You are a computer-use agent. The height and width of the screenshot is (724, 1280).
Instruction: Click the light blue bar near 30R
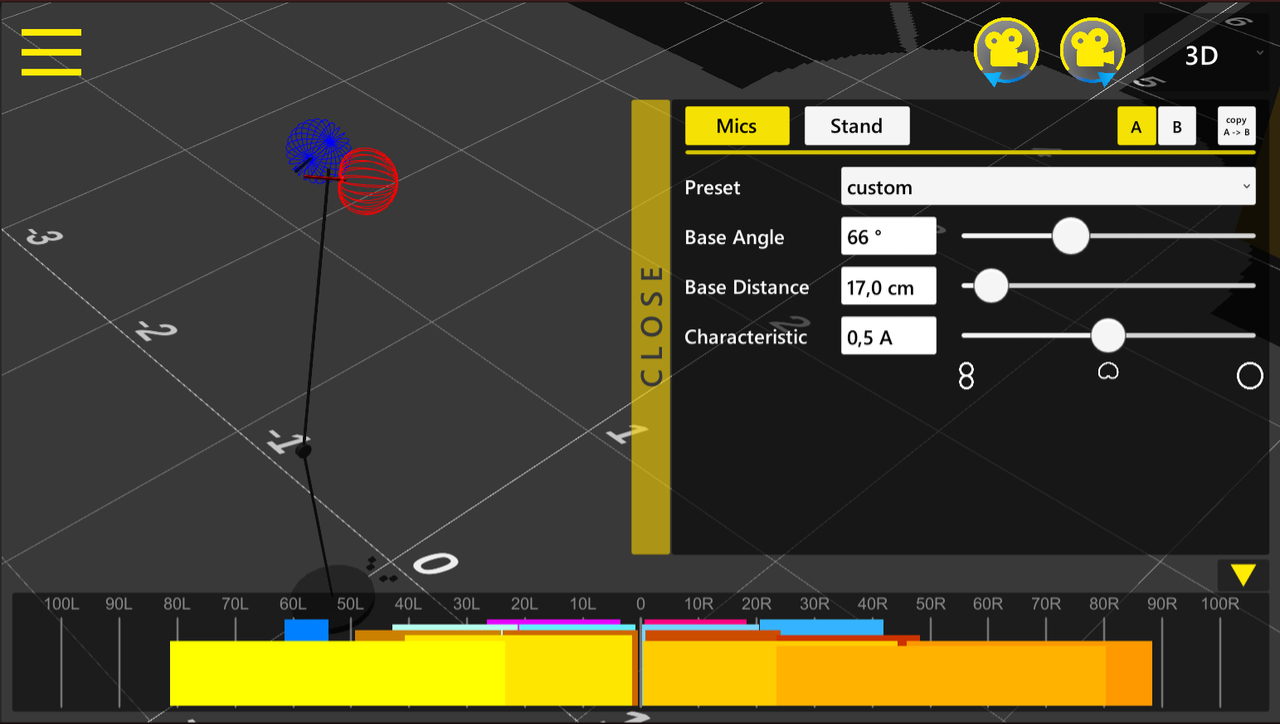tap(821, 627)
